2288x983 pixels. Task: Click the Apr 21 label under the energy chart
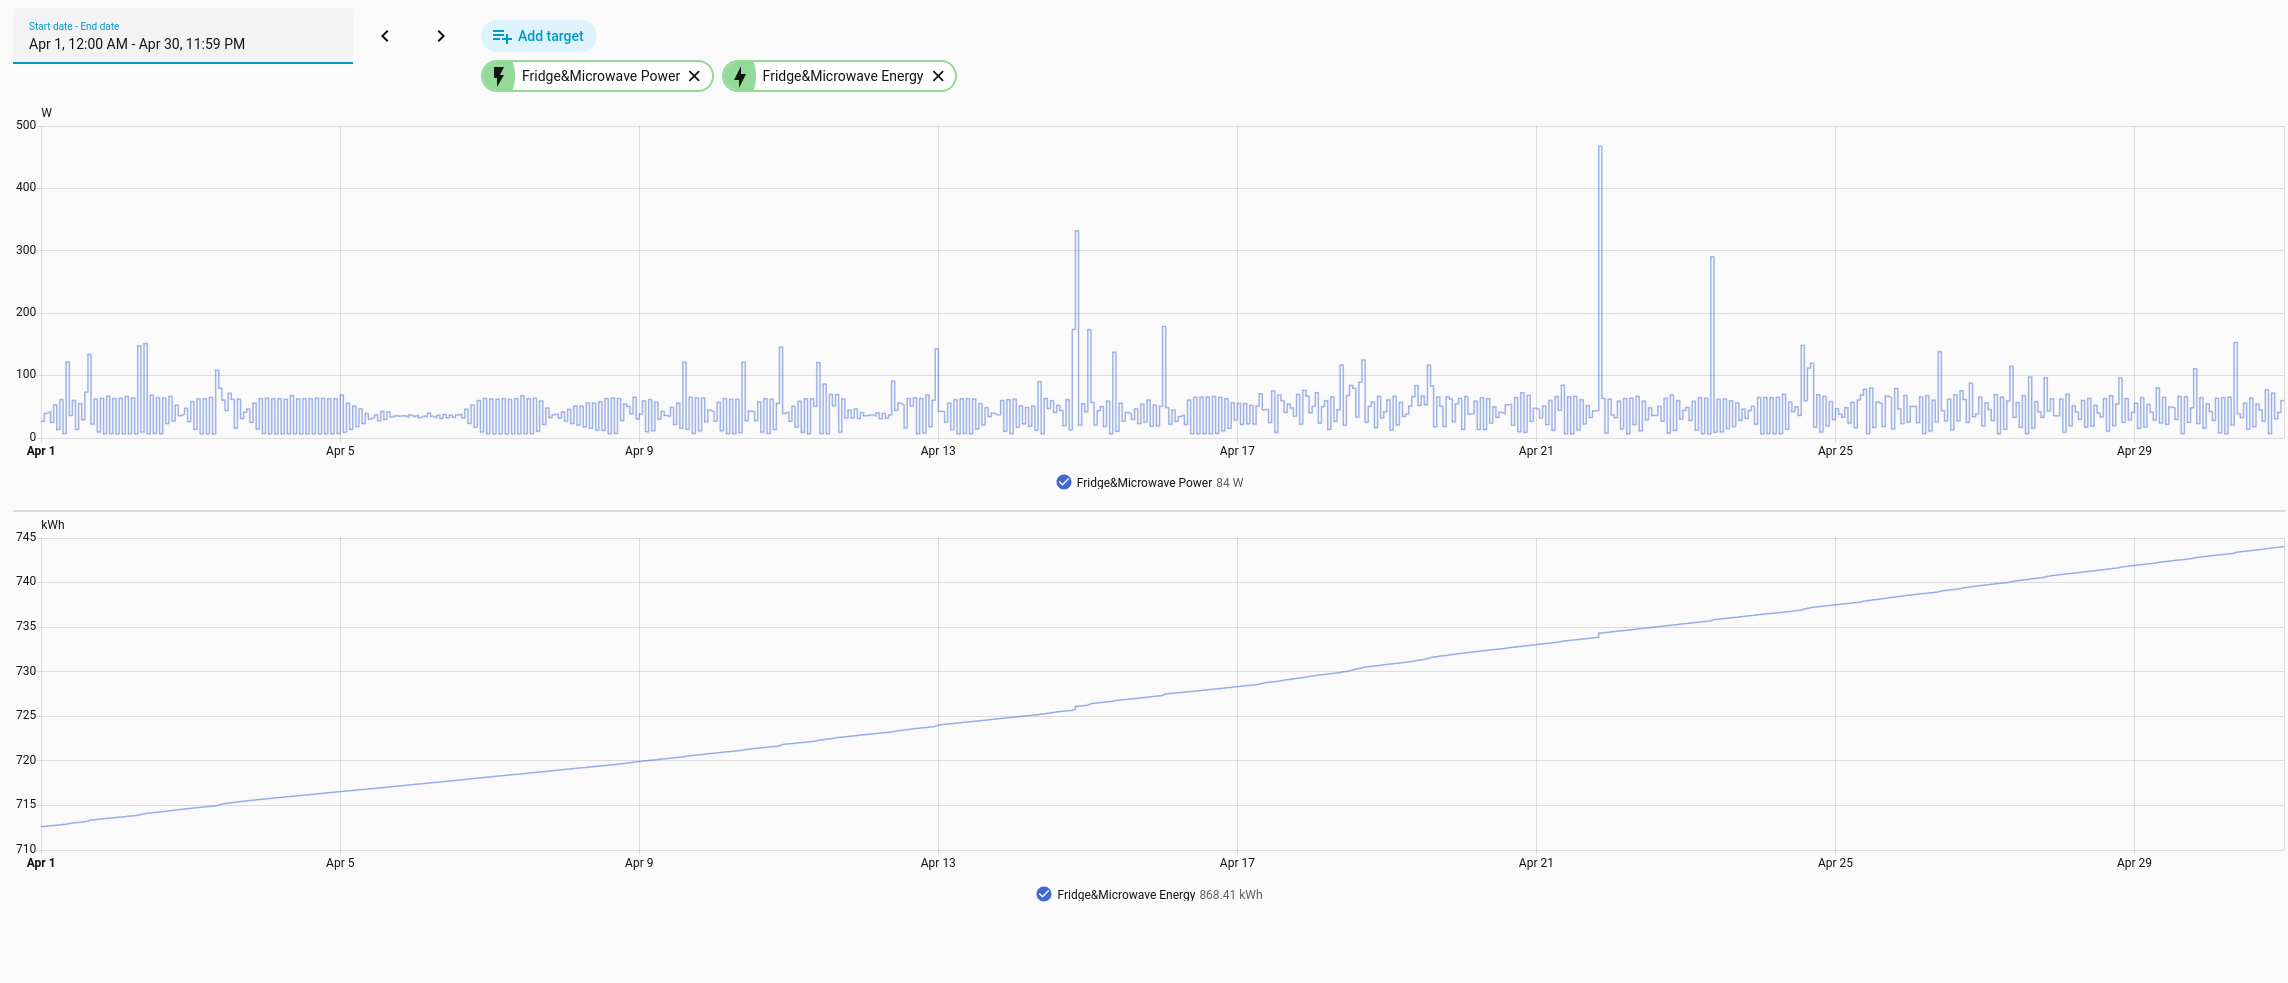1536,863
